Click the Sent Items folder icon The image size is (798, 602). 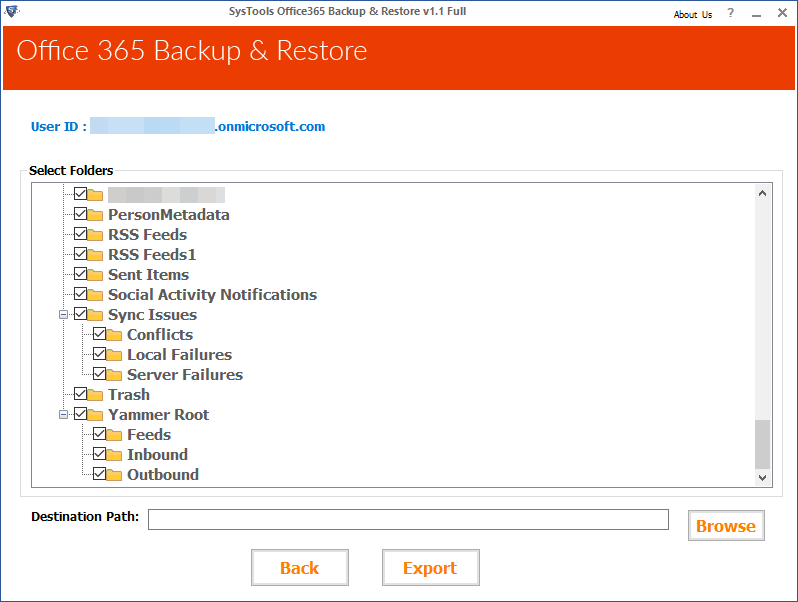[x=95, y=275]
